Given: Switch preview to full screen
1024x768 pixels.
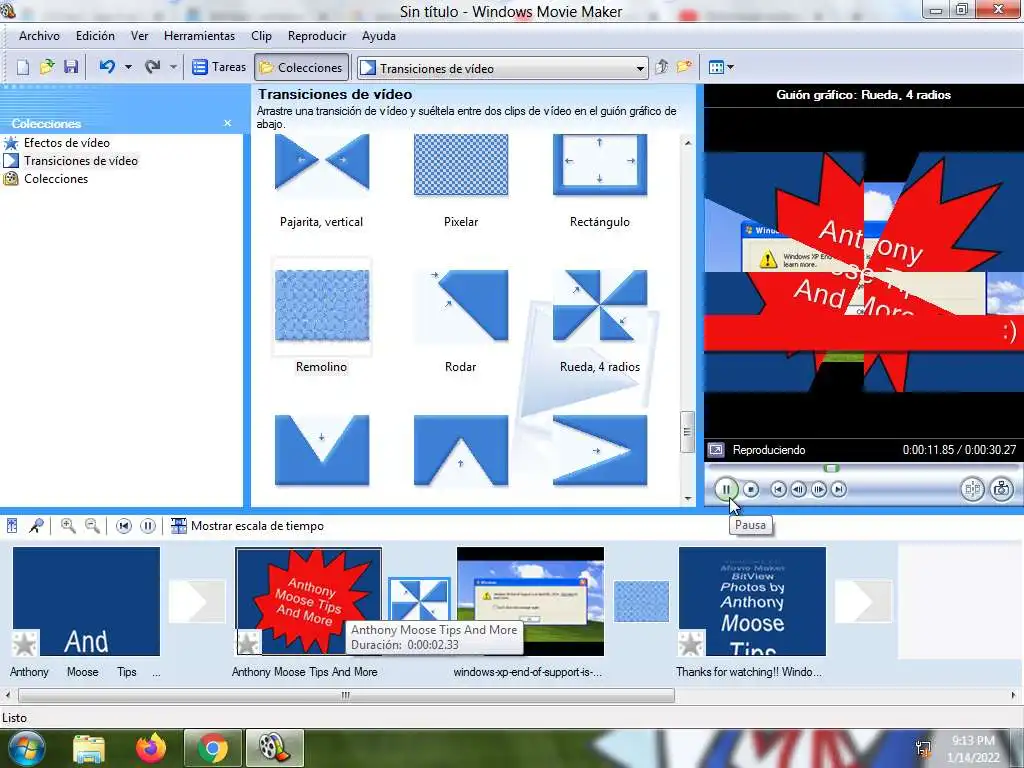Looking at the screenshot, I should [x=716, y=450].
